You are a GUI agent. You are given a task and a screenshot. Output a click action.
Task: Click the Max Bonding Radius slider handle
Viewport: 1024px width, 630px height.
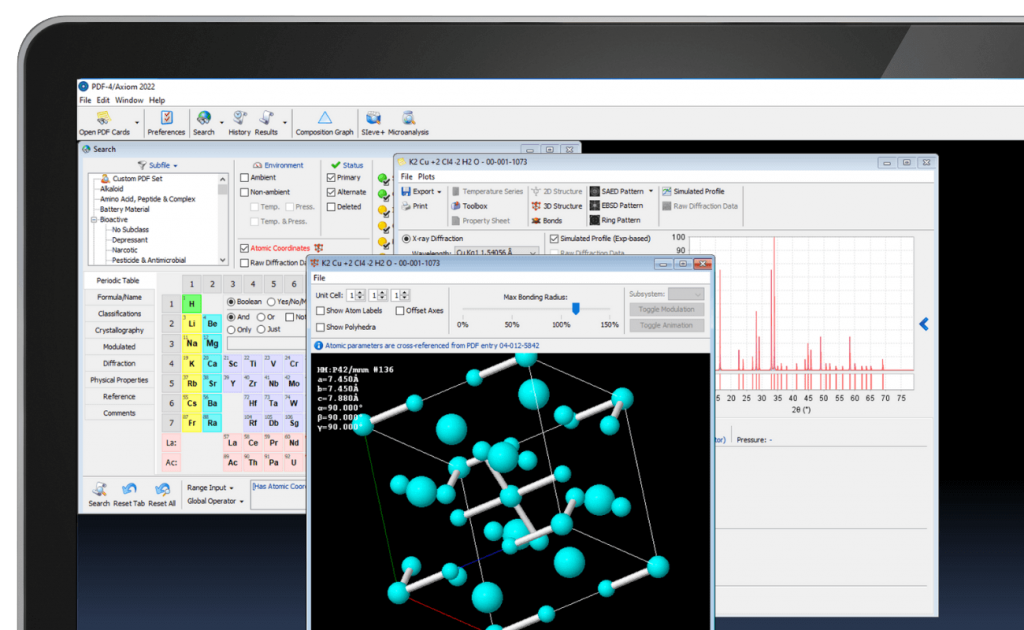(576, 308)
